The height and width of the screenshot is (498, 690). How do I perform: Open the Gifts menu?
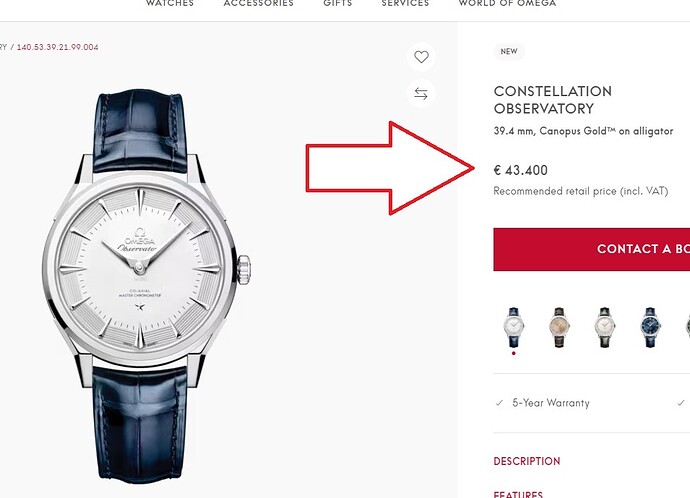click(338, 4)
